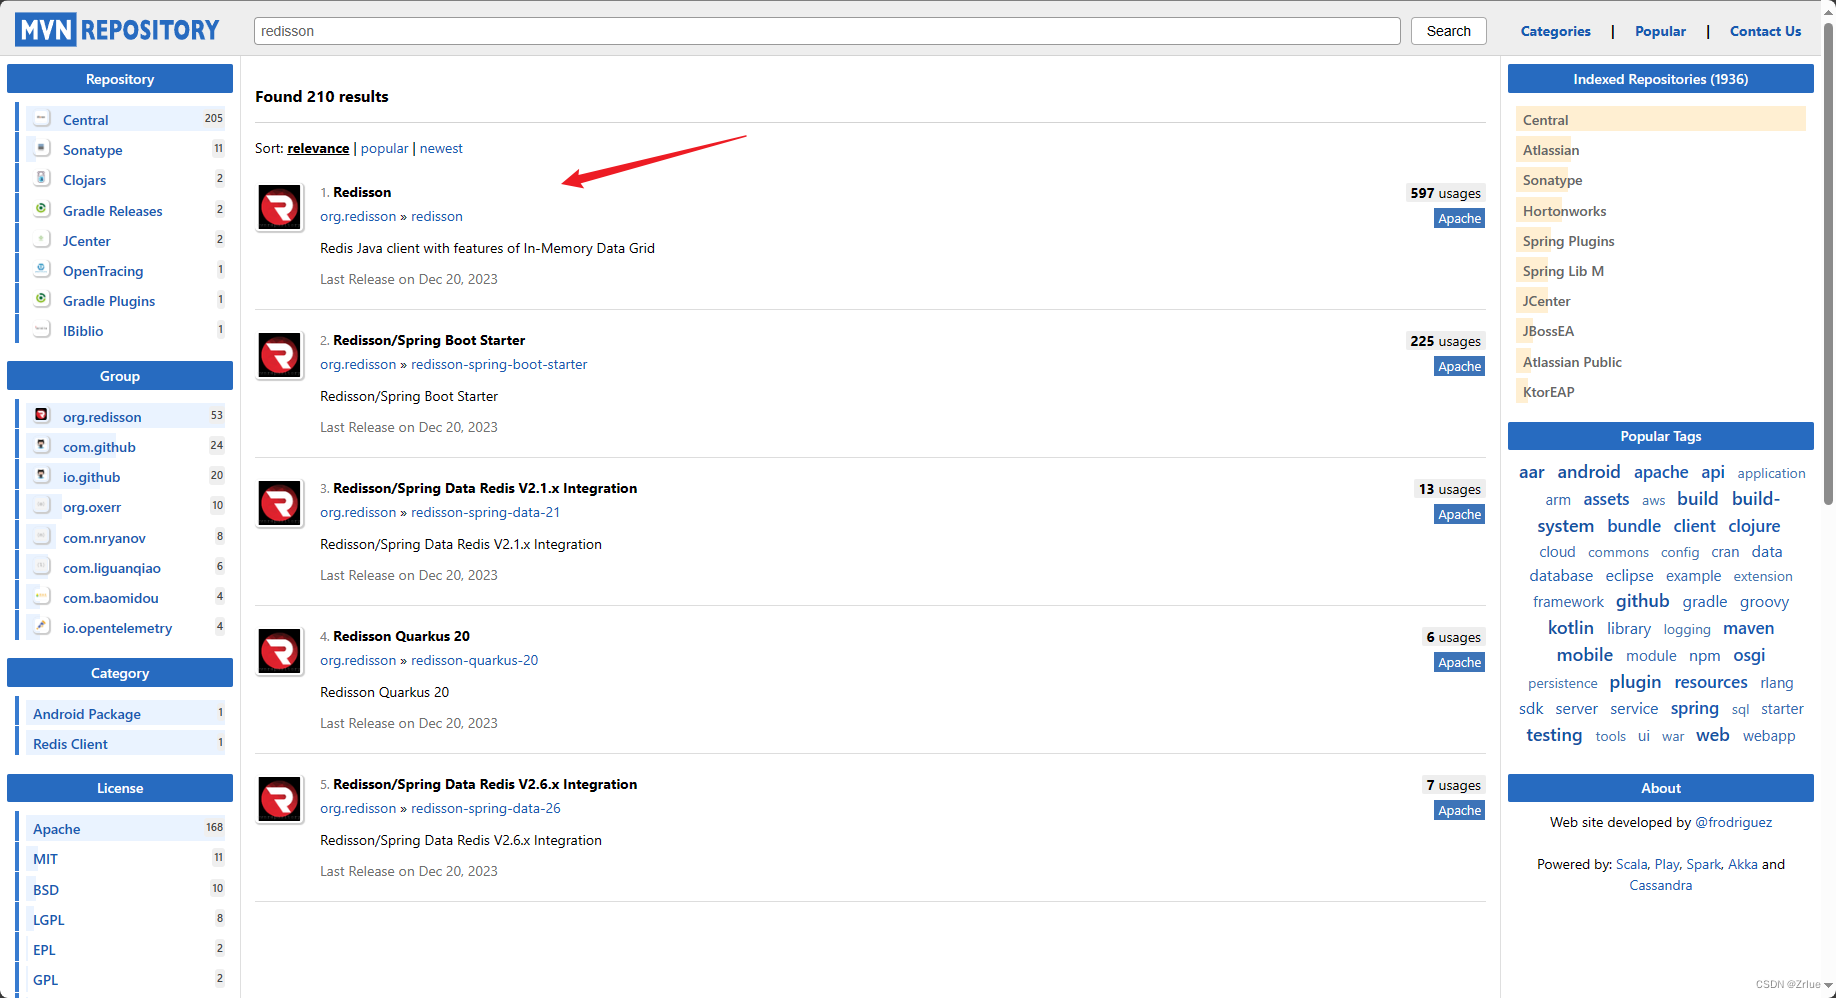
Task: Click the org.redisson group icon
Action: point(42,415)
